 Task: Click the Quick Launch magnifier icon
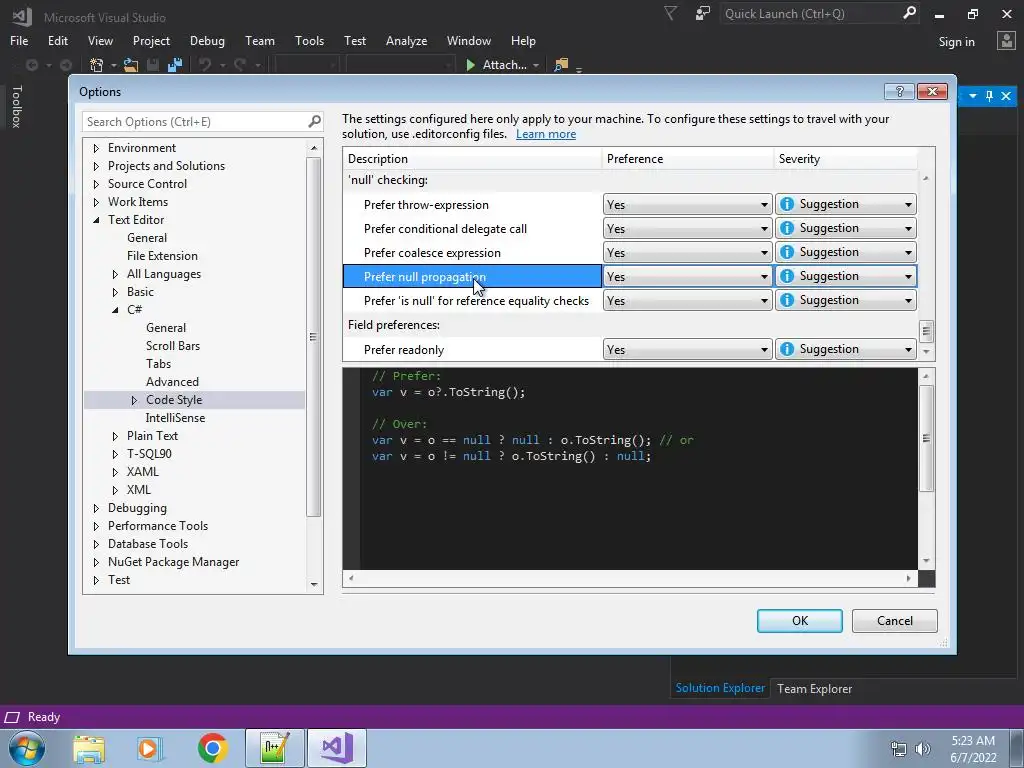pyautogui.click(x=909, y=13)
